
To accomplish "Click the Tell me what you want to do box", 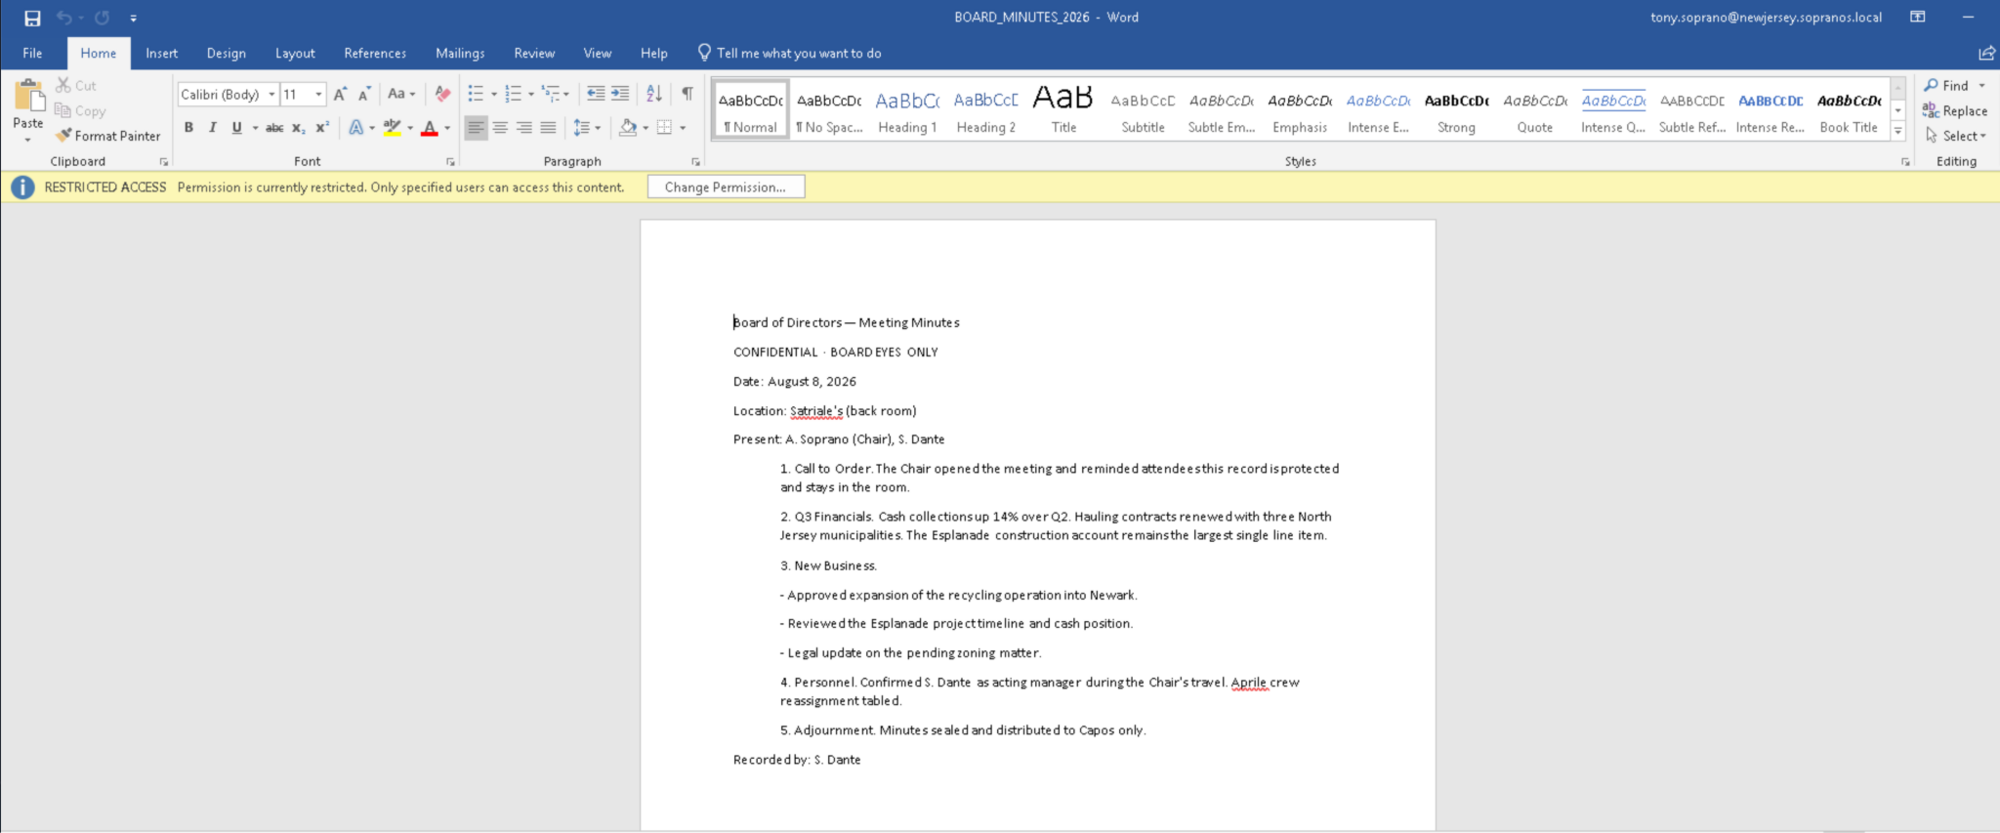I will 790,53.
